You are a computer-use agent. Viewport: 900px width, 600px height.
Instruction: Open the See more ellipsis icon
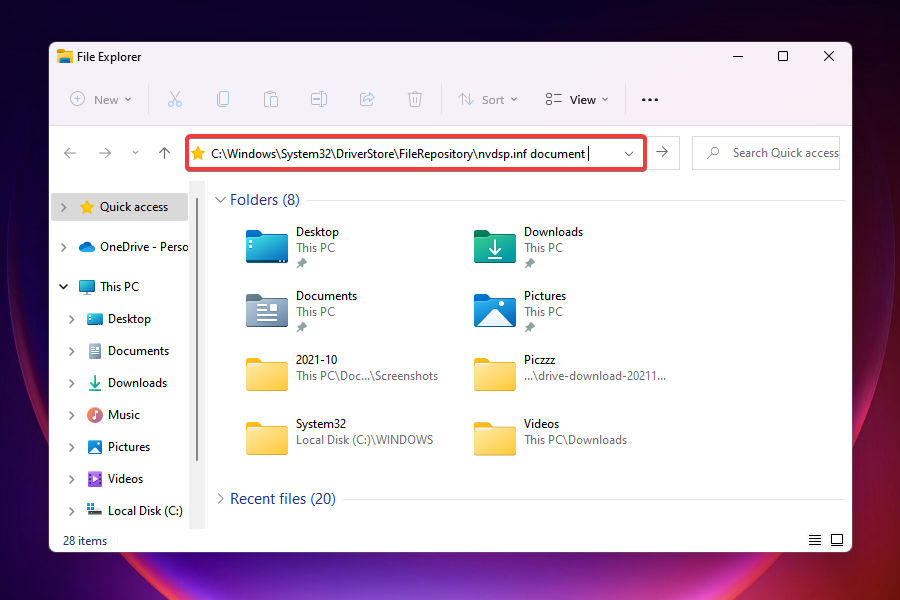(x=649, y=99)
